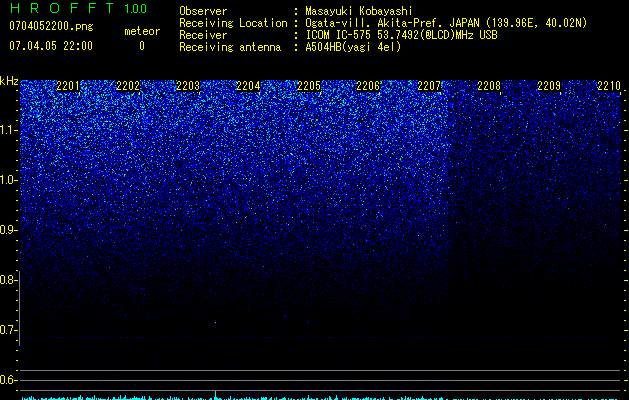629x400 pixels.
Task: Click the Observer label
Action: pos(203,11)
